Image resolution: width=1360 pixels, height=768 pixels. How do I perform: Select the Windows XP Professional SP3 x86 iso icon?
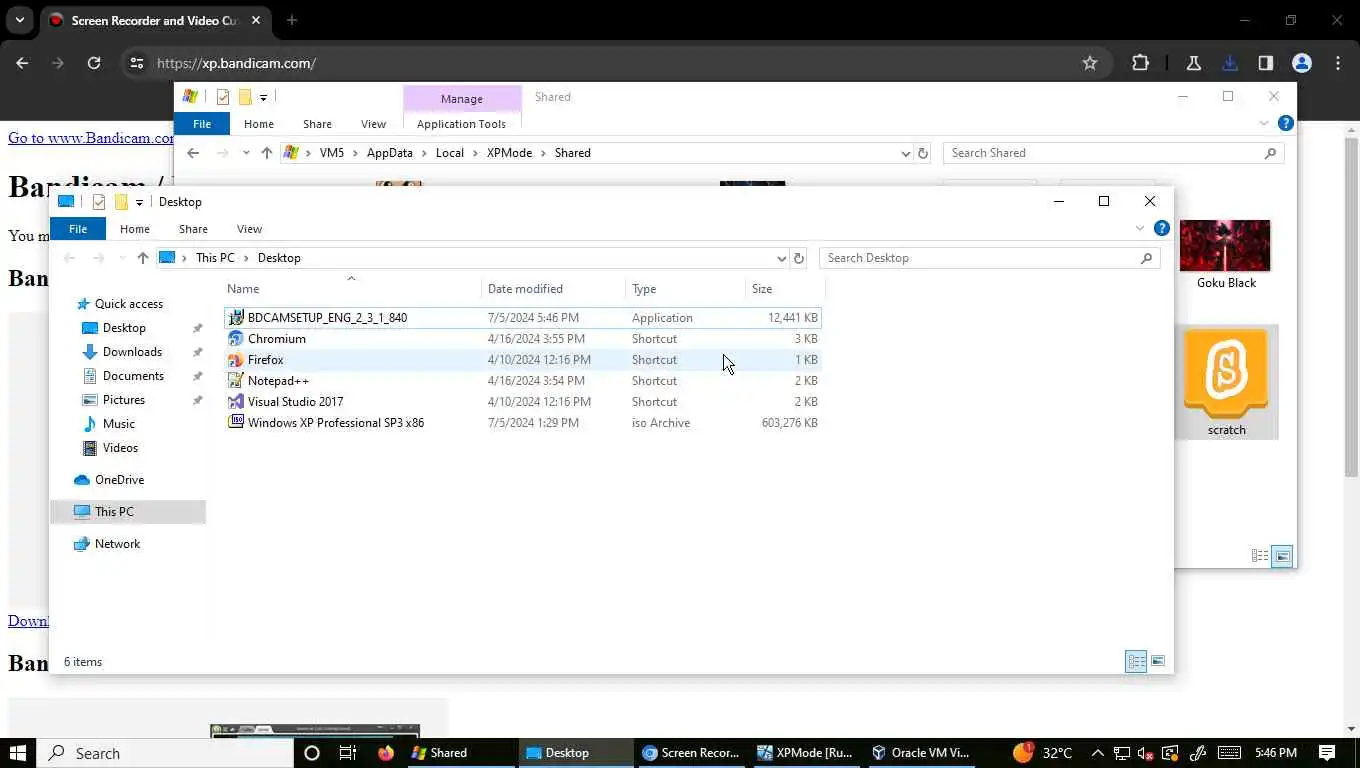236,422
